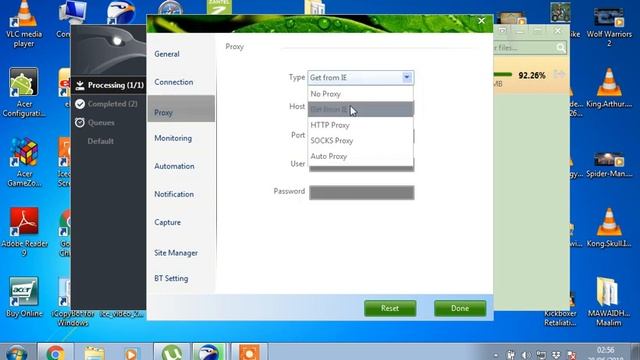Click the orange recorder icon in taskbar
Image resolution: width=640 pixels, height=360 pixels.
(x=249, y=352)
